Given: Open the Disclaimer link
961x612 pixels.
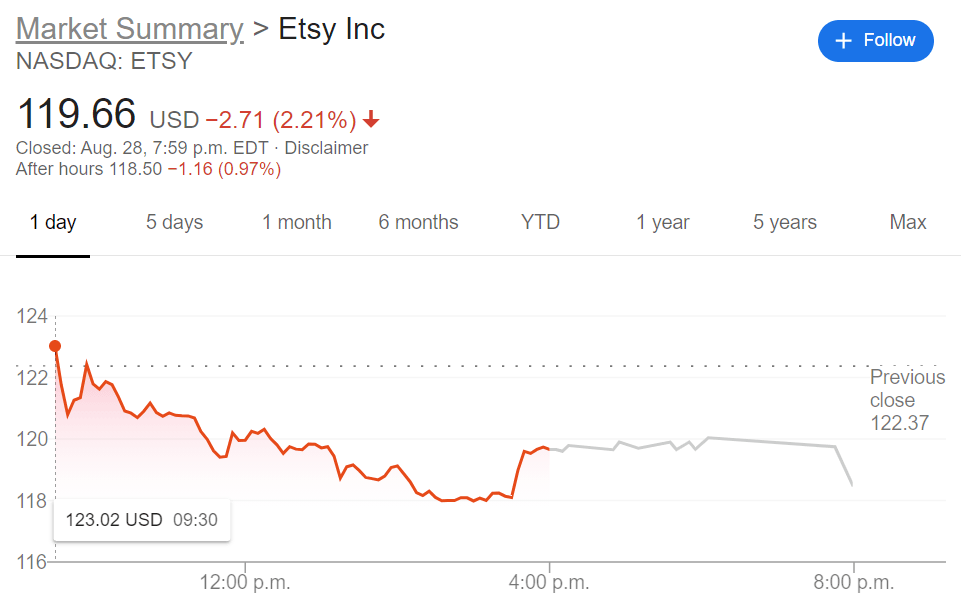Looking at the screenshot, I should pos(327,148).
